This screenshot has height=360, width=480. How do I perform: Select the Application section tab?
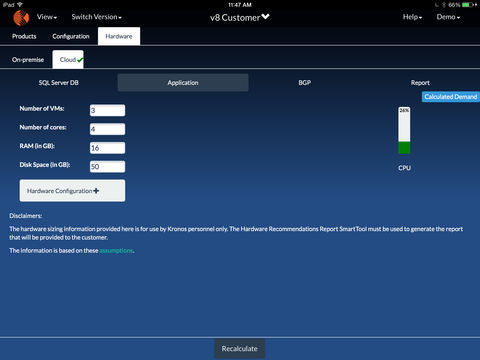(x=183, y=83)
